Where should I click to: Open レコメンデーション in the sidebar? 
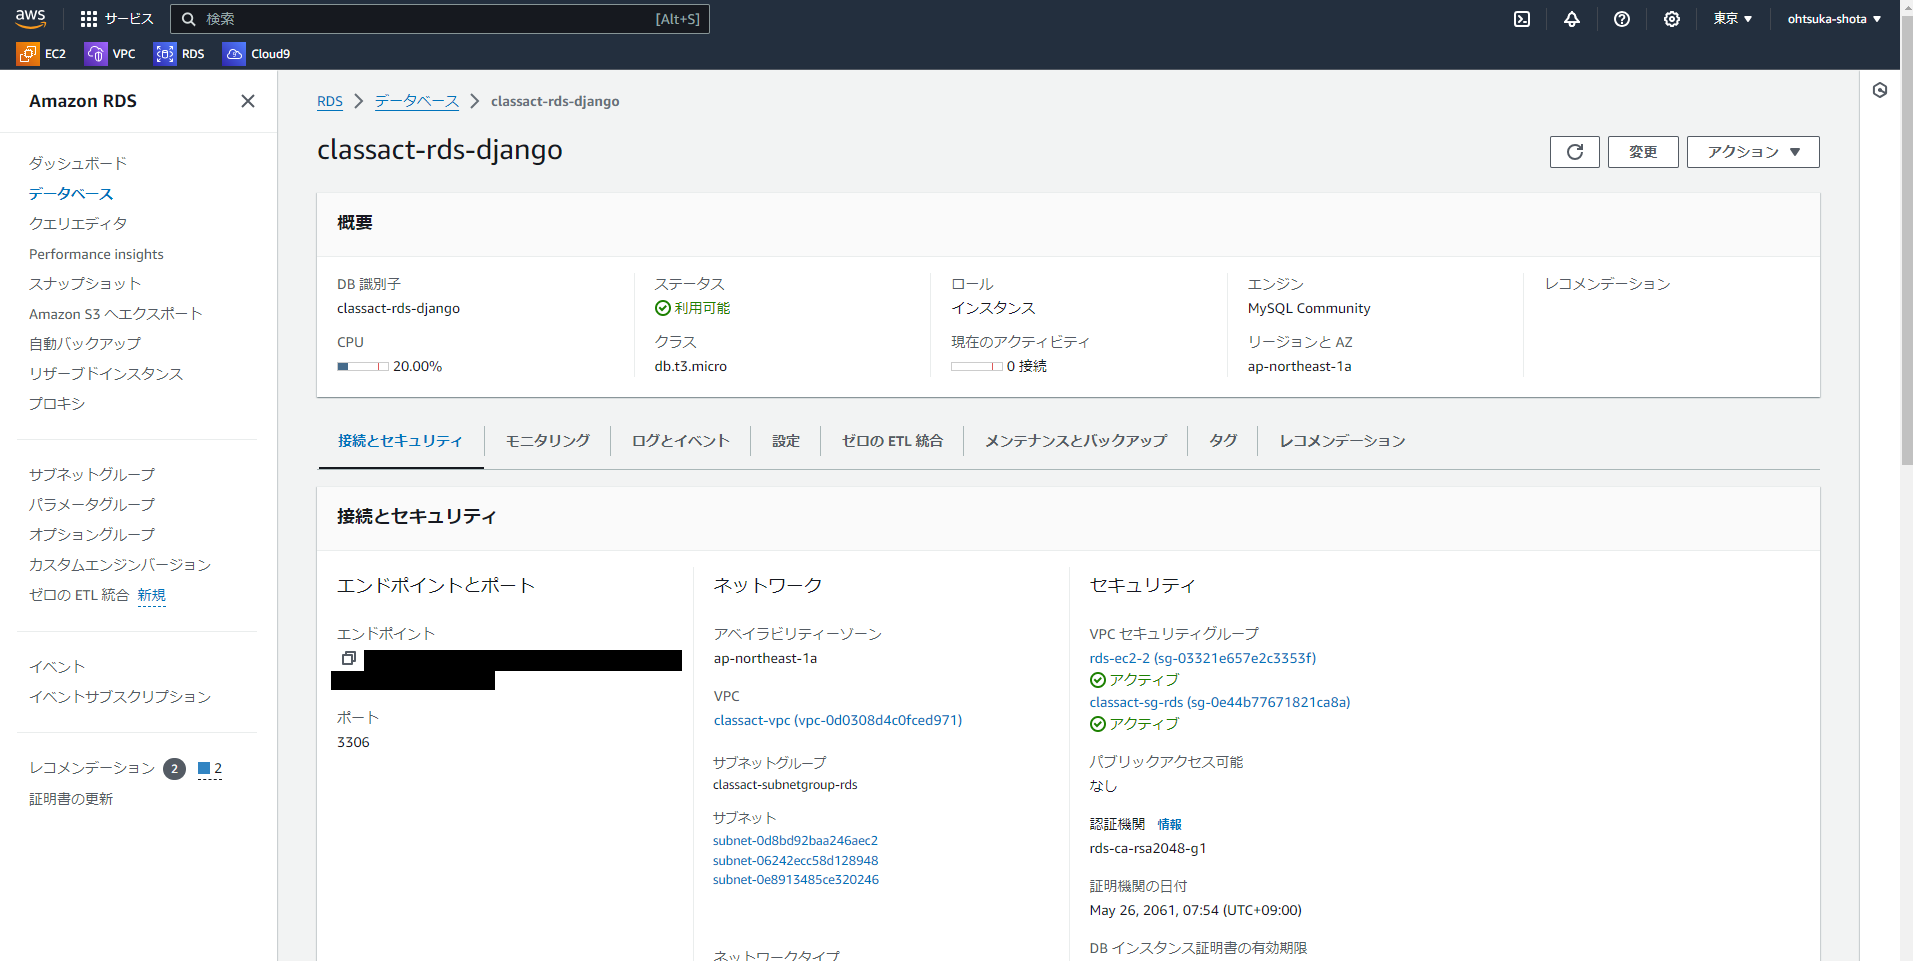pos(92,768)
